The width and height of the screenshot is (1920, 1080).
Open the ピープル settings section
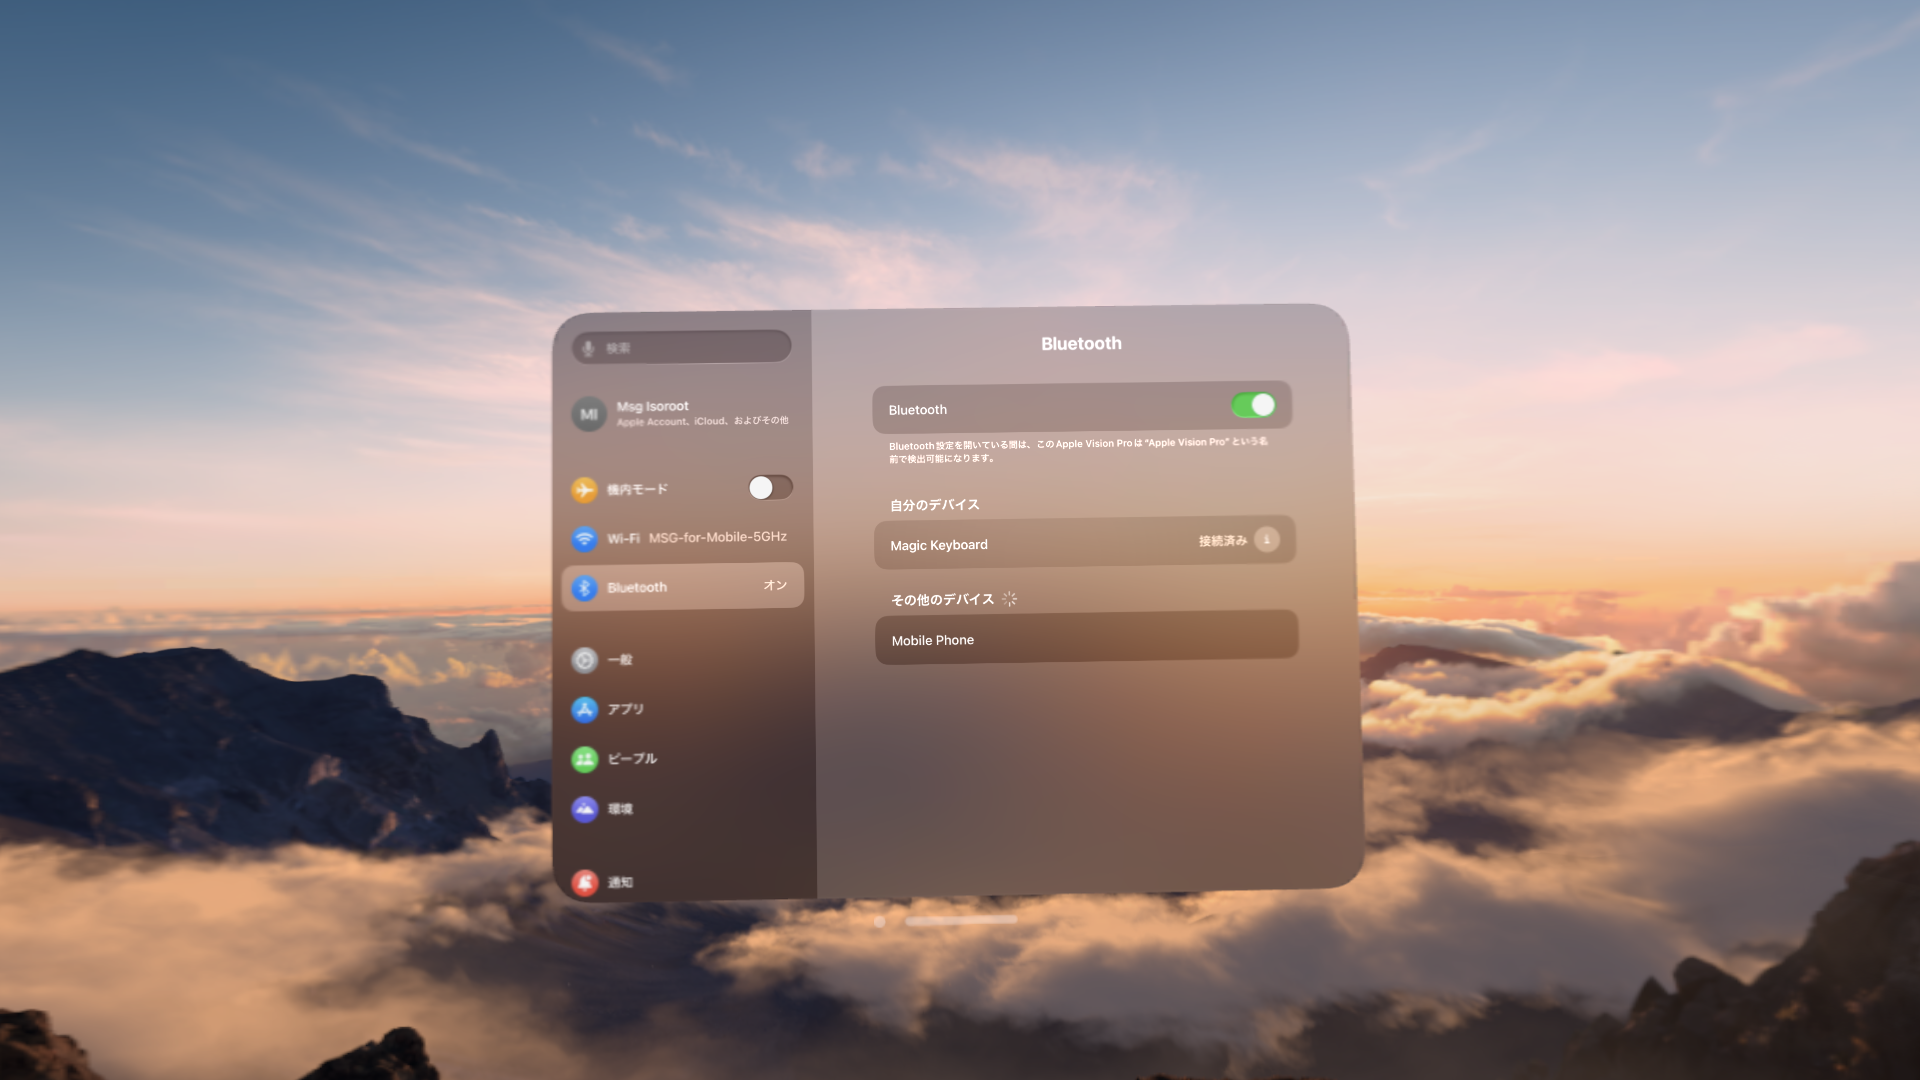(683, 759)
